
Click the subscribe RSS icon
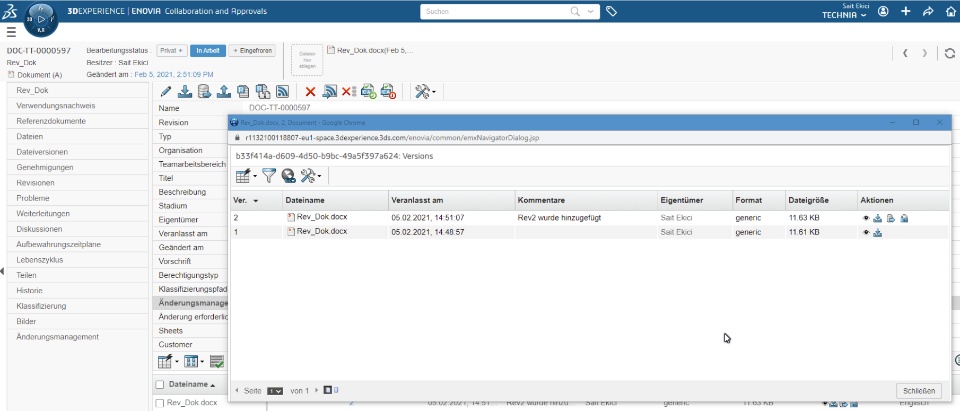click(x=283, y=92)
